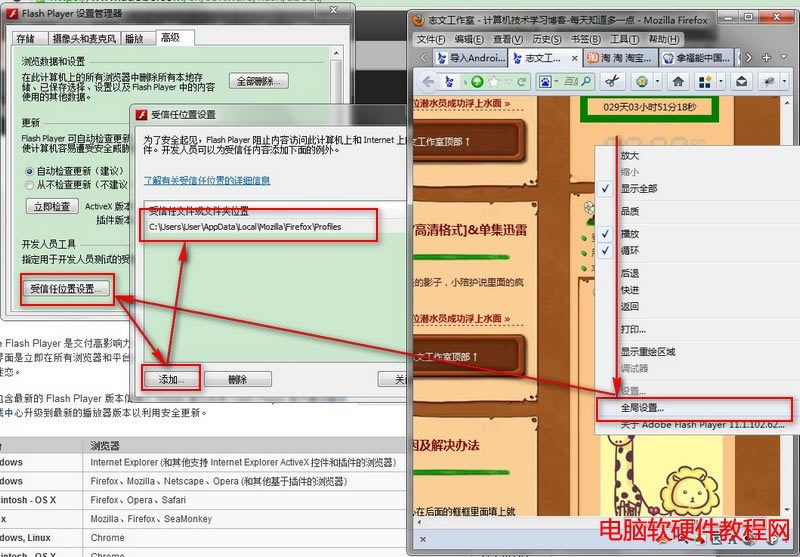The image size is (800, 557).
Task: Select 自动检查更新 radio option
Action: [30, 171]
